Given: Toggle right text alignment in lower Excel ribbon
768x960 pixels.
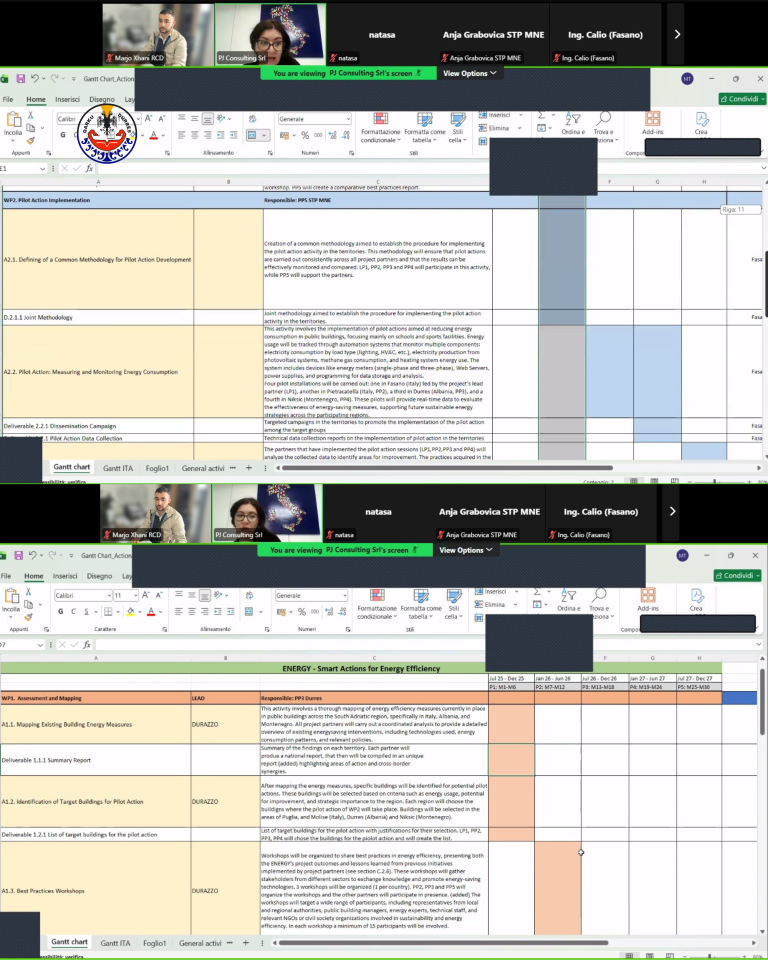Looking at the screenshot, I should (x=205, y=611).
